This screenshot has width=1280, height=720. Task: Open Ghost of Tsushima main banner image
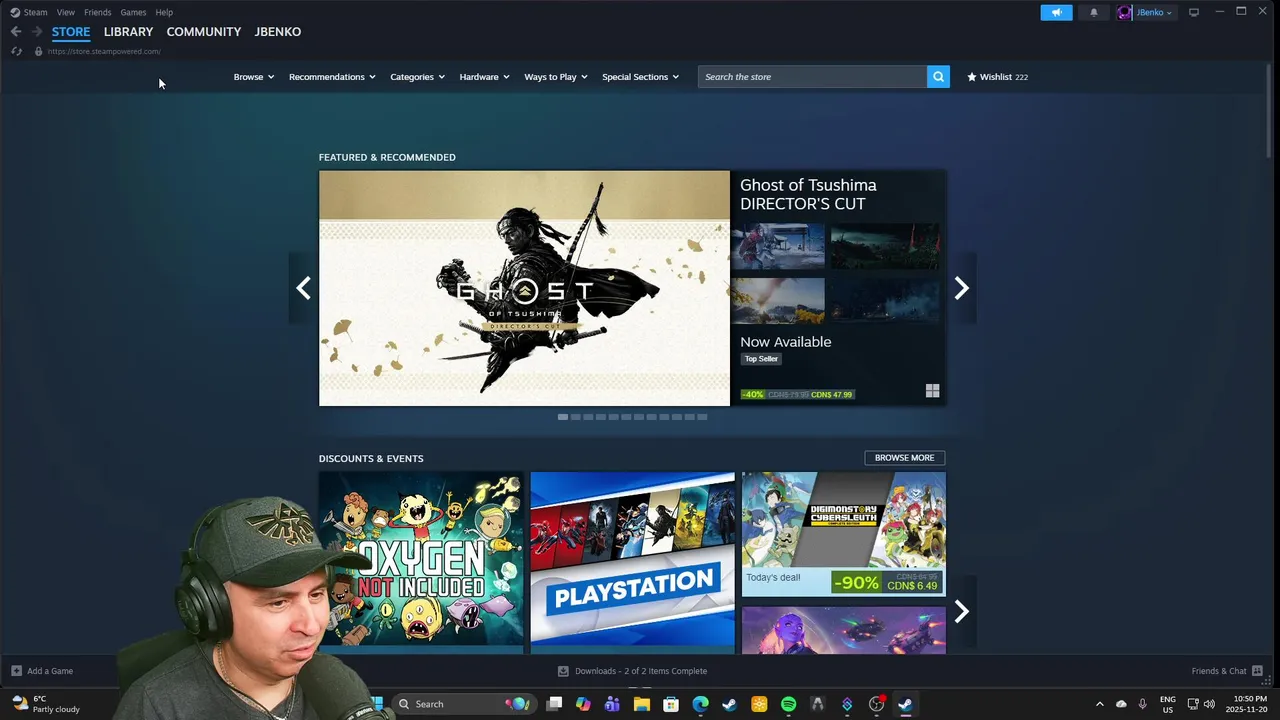[524, 288]
